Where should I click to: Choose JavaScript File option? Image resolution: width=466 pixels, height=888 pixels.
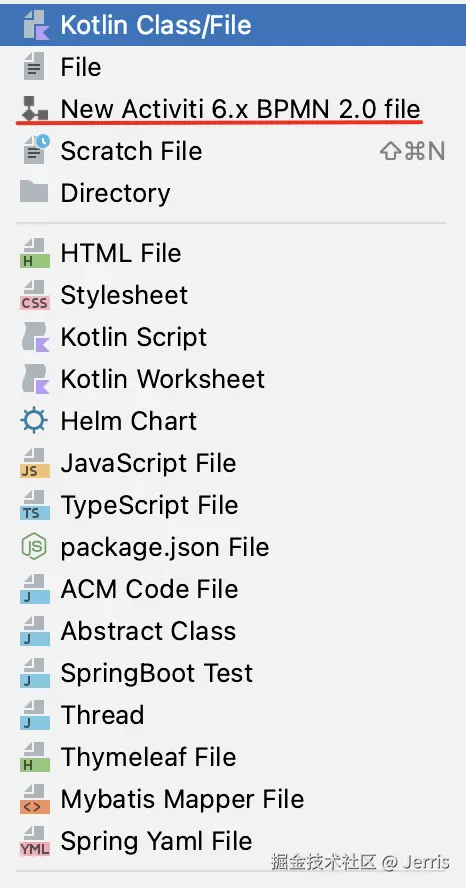(233, 463)
